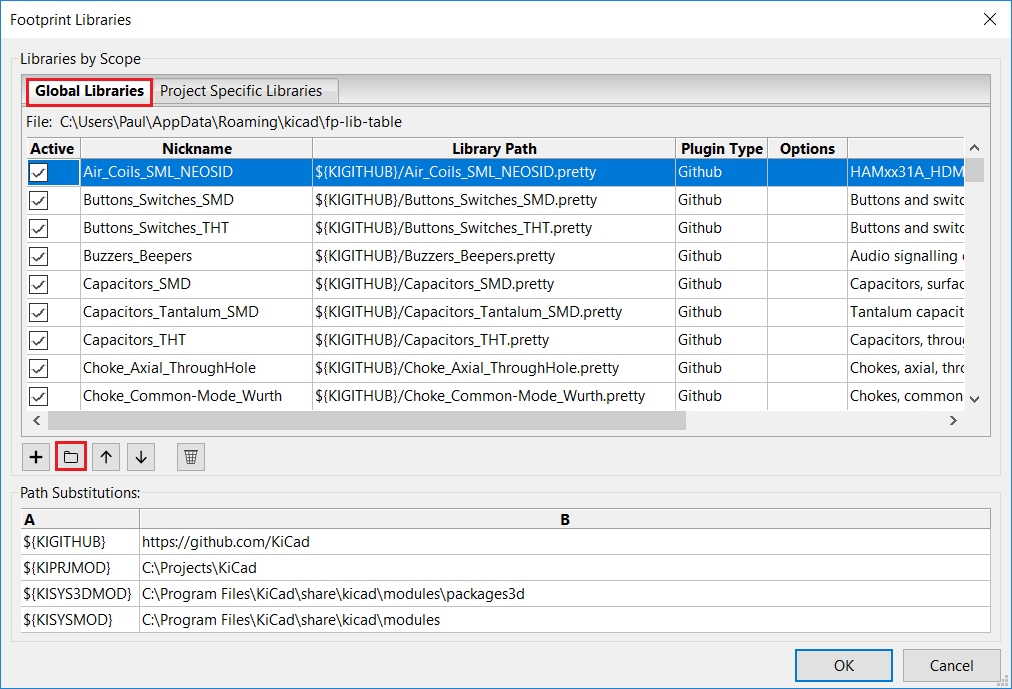
Task: Click the ${KISYS3DMOD} path substitution name
Action: (x=80, y=594)
